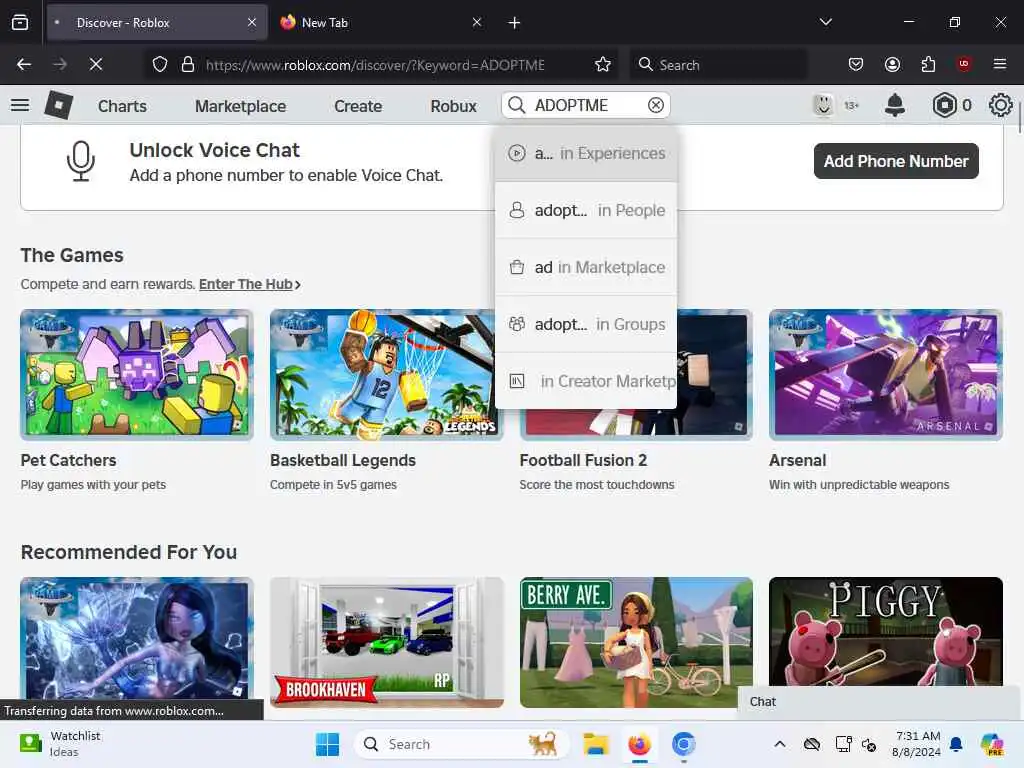Show site security lock info
This screenshot has height=768, width=1024.
(x=188, y=64)
